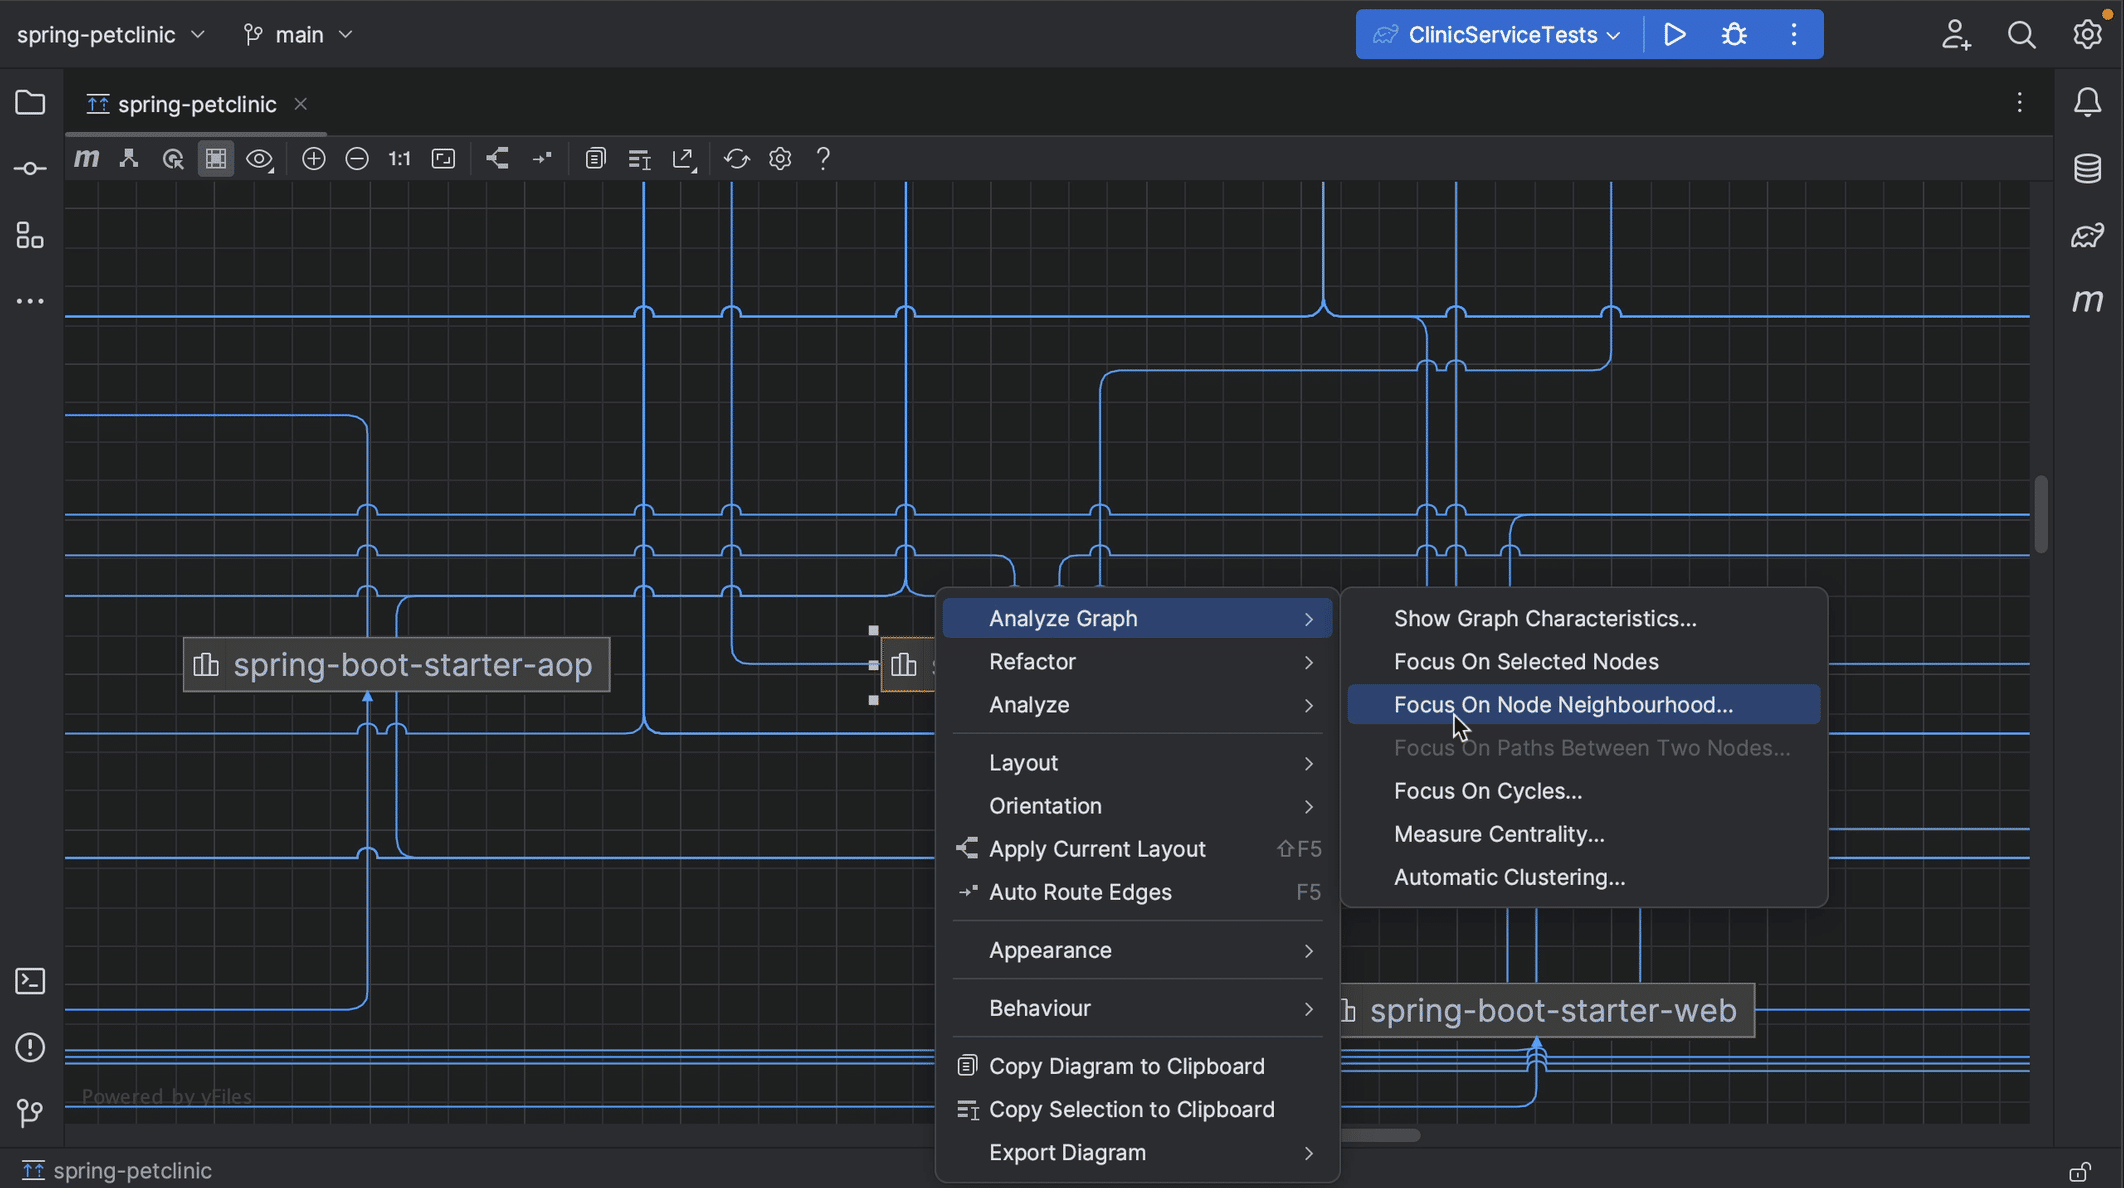
Task: Open the Notifications bell
Action: click(x=2088, y=102)
